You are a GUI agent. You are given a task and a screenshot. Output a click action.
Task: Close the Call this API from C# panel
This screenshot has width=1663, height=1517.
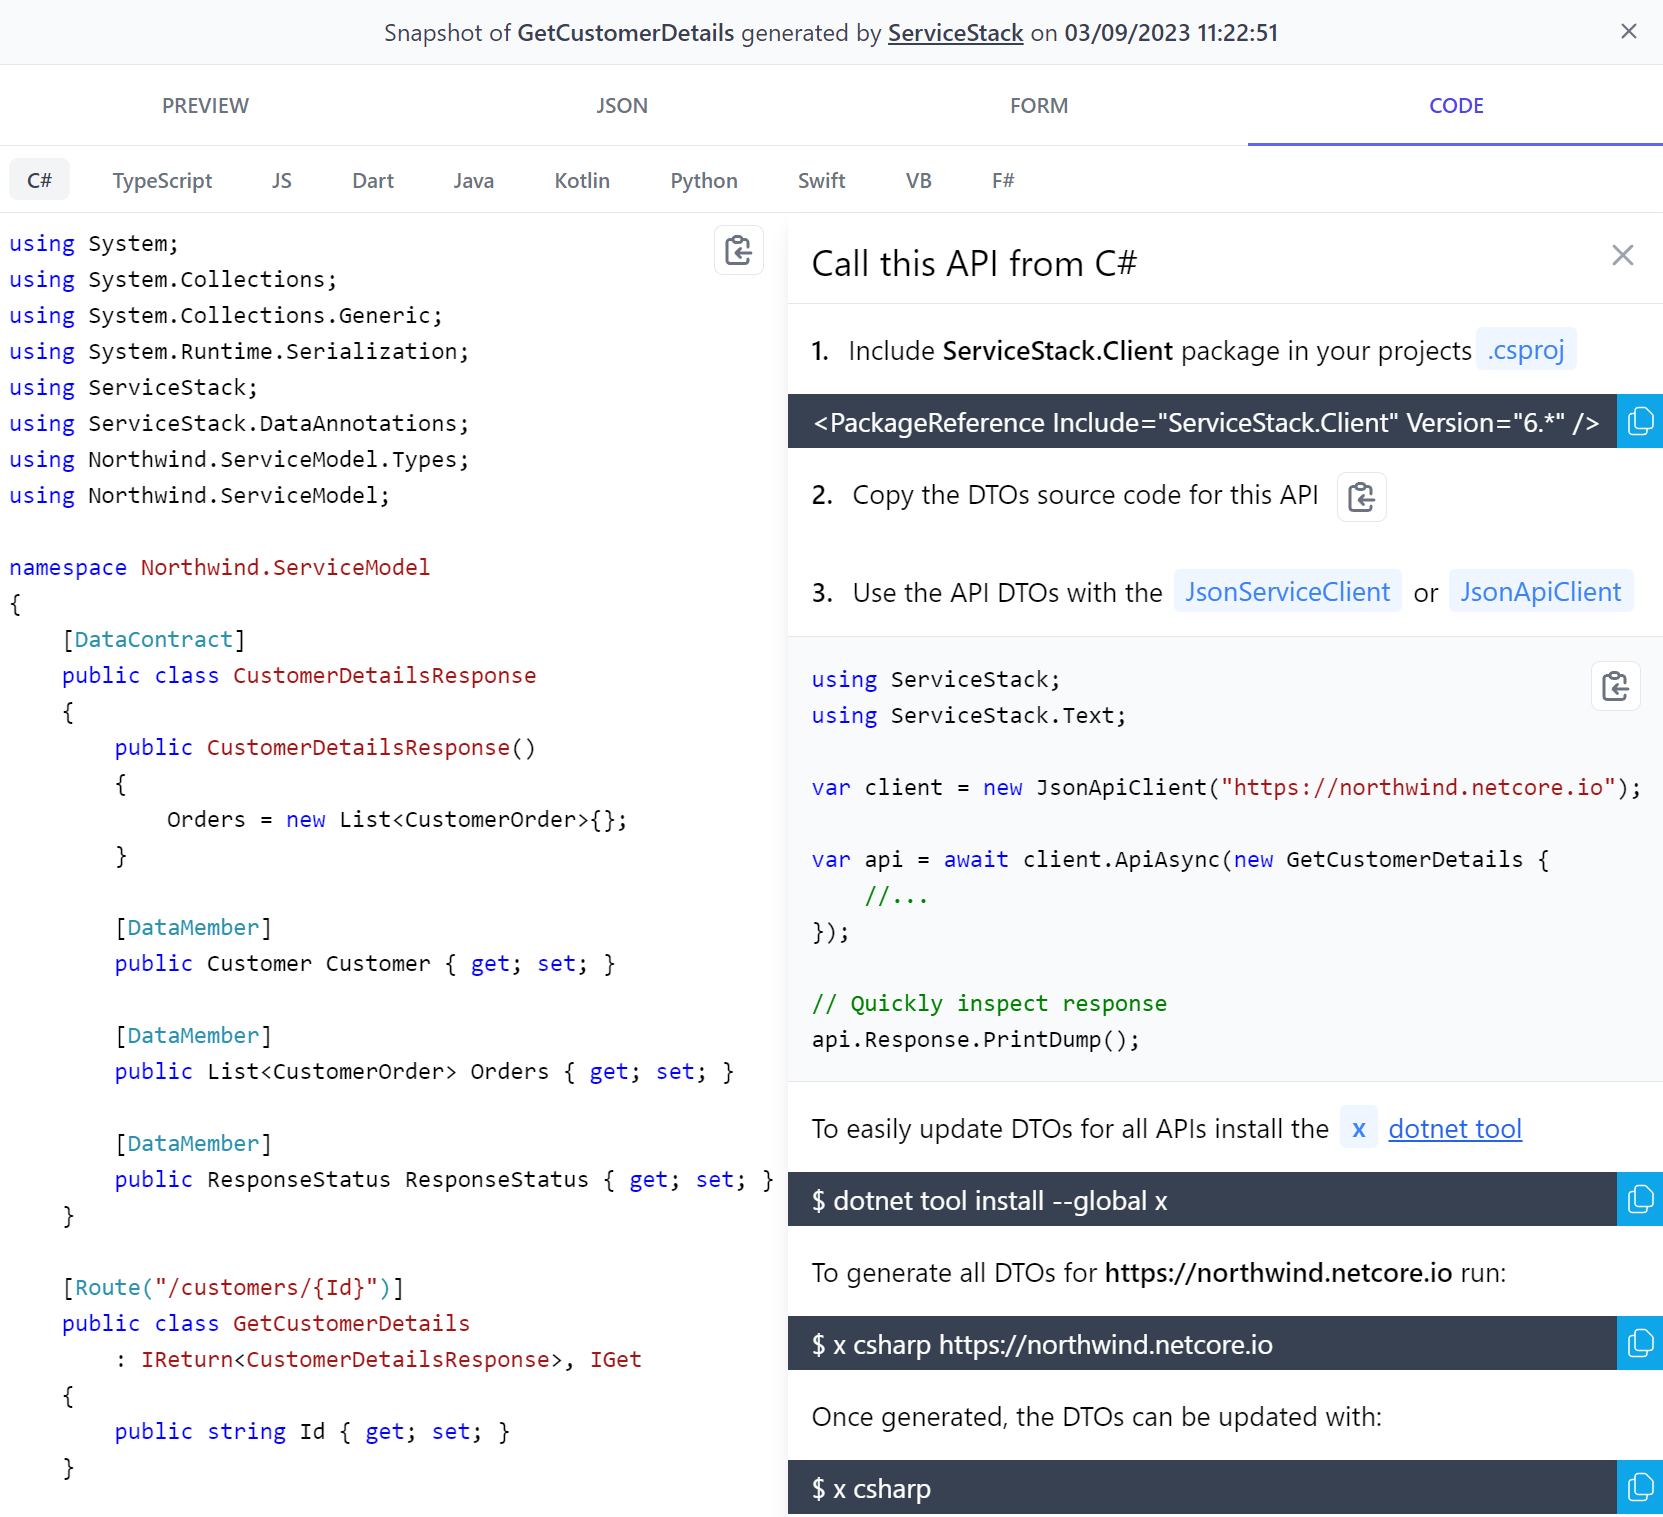coord(1622,255)
